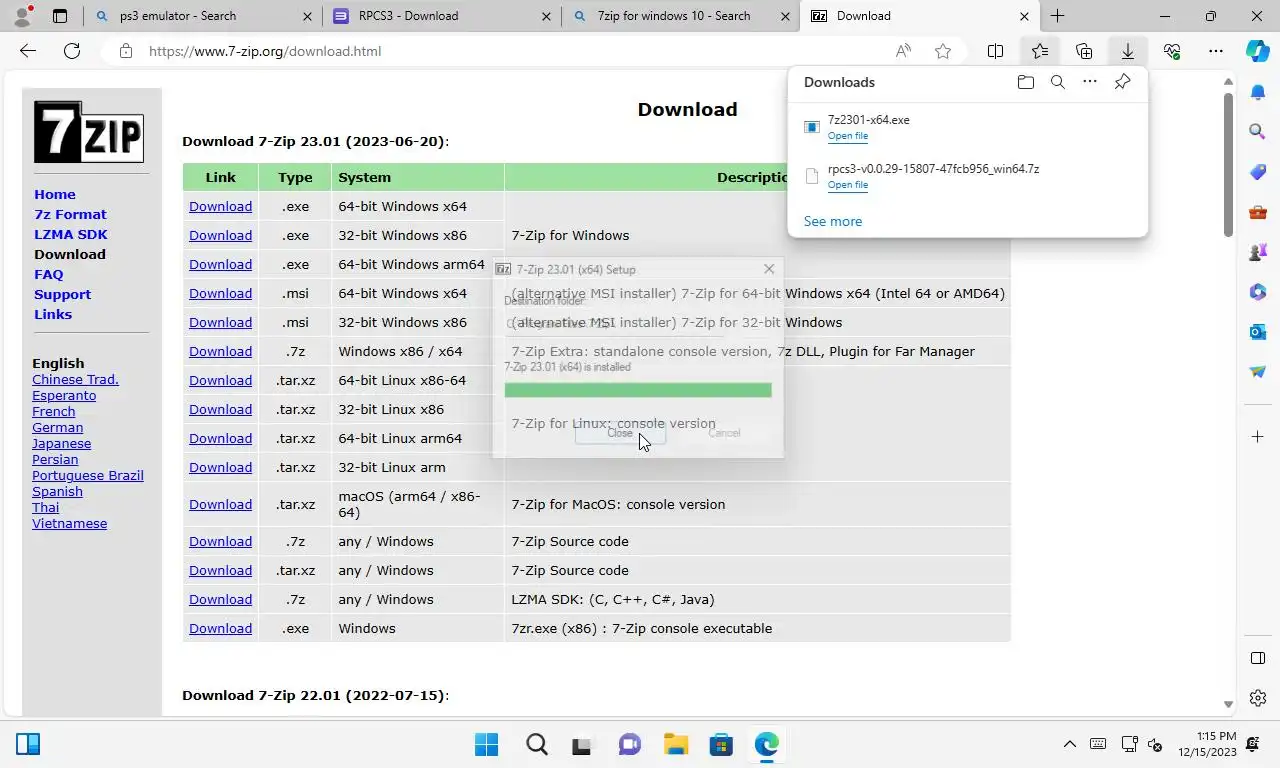Image resolution: width=1280 pixels, height=768 pixels.
Task: Download the 64-bit Windows arm64 .exe
Action: point(220,264)
